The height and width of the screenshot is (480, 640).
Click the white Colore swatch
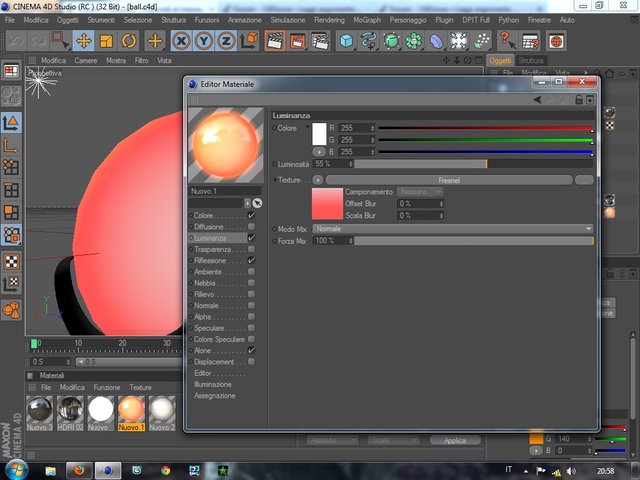click(x=319, y=134)
